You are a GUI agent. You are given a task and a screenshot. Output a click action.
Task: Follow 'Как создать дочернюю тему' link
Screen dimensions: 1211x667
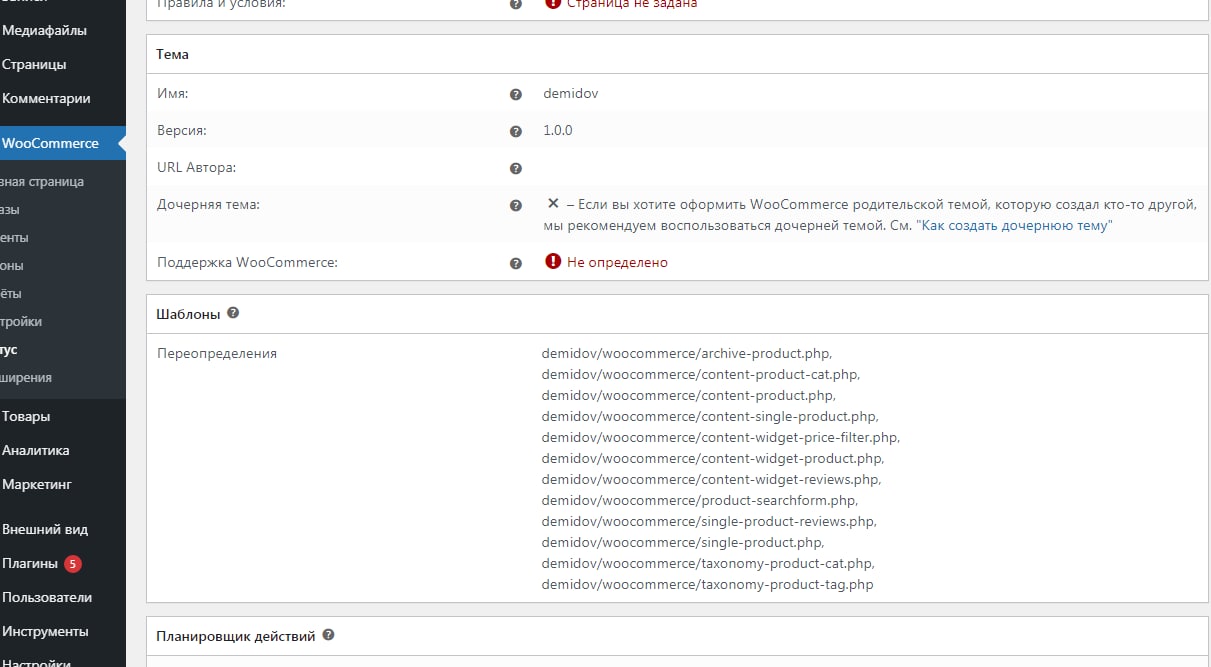point(1013,226)
